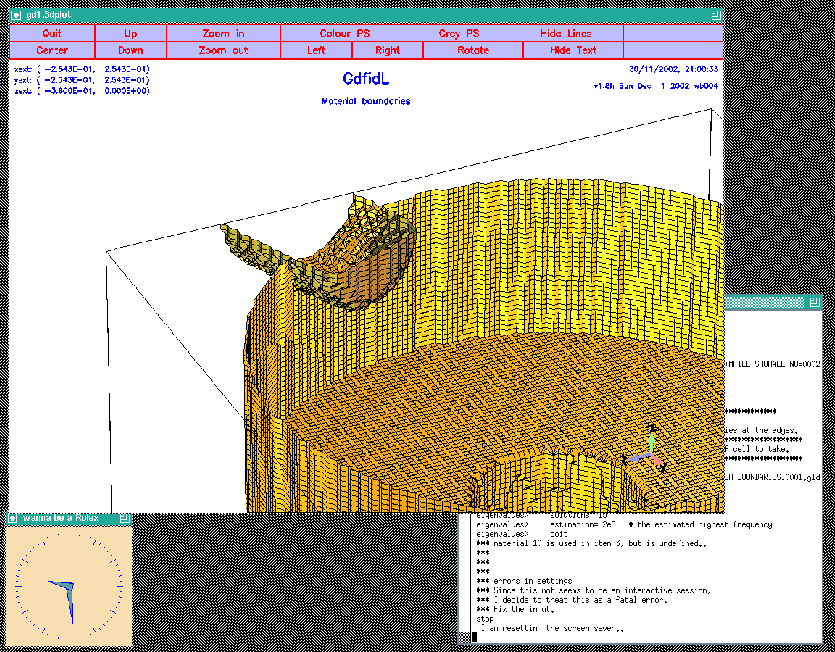This screenshot has height=652, width=835.
Task: Click the yext range text
Action: (x=82, y=80)
